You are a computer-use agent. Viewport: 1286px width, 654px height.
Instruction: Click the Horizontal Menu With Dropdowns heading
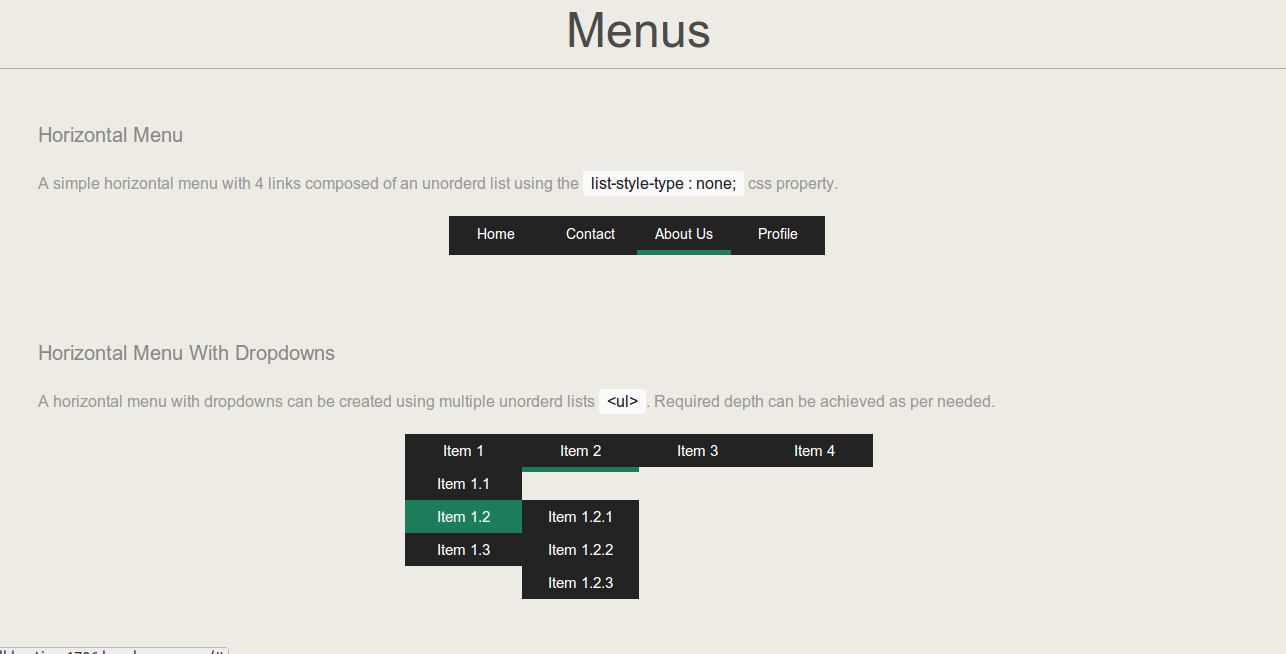(186, 353)
